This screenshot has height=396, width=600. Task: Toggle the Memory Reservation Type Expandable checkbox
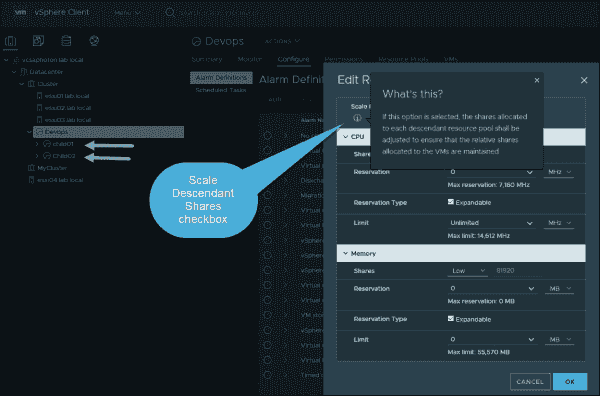(451, 319)
